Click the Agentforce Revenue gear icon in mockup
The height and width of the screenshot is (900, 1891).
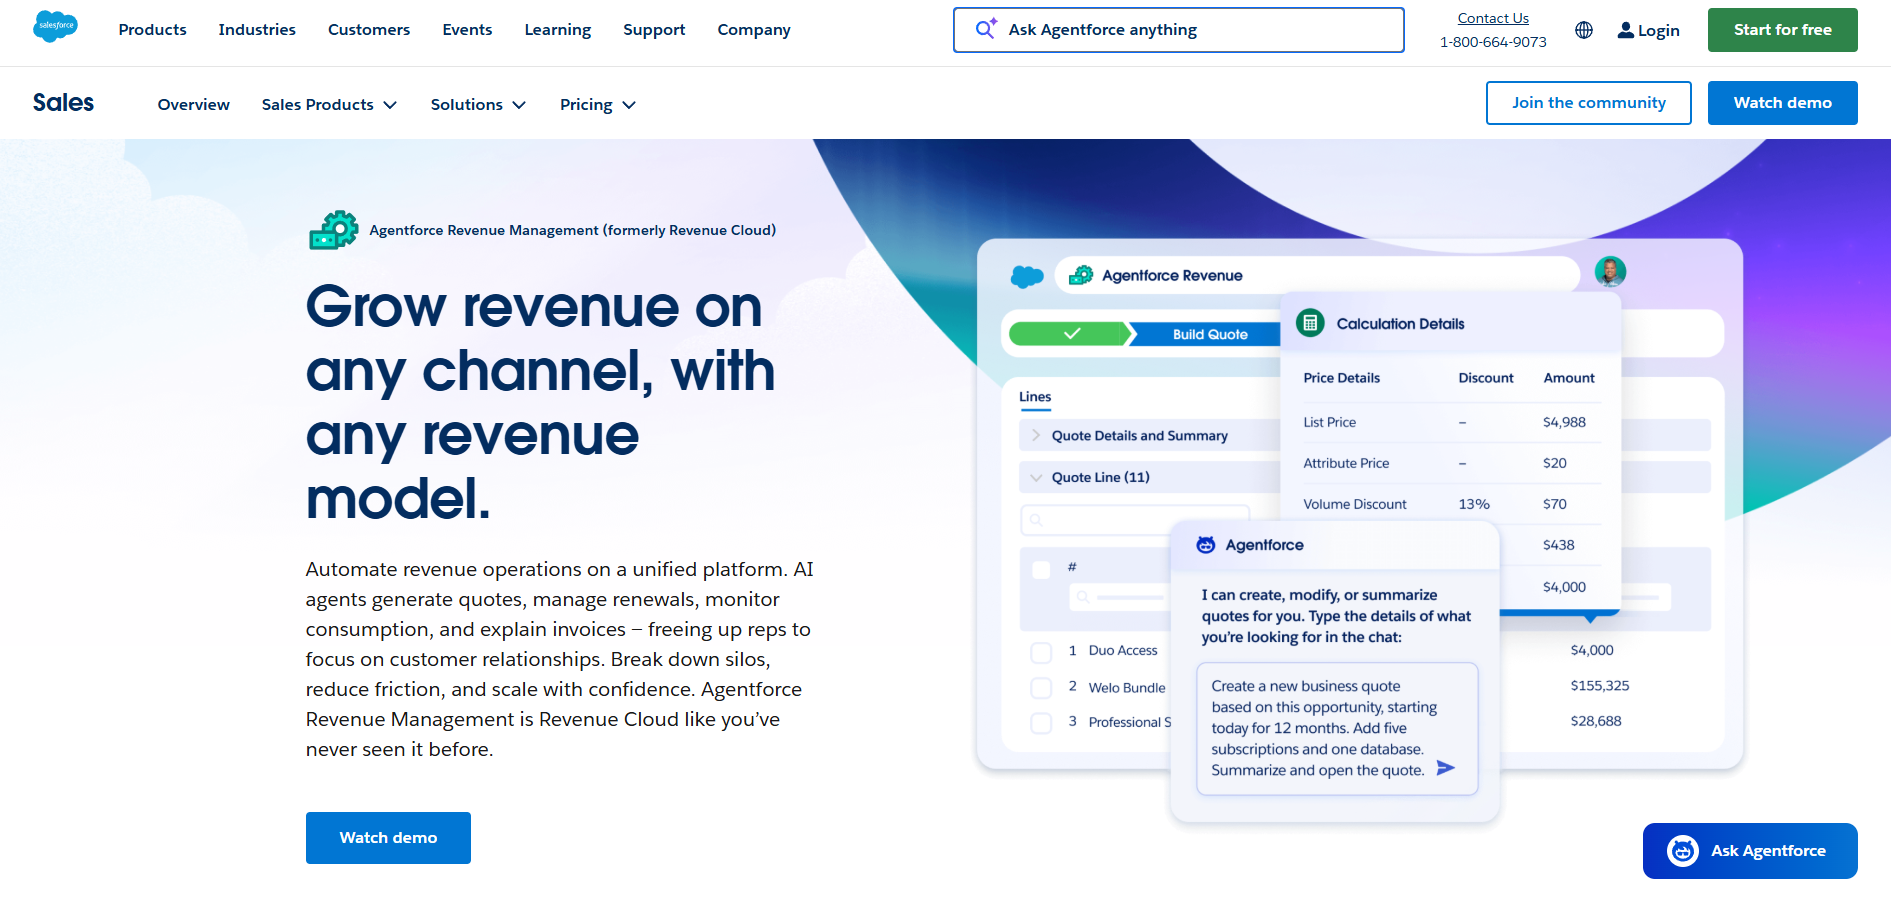pyautogui.click(x=1081, y=275)
